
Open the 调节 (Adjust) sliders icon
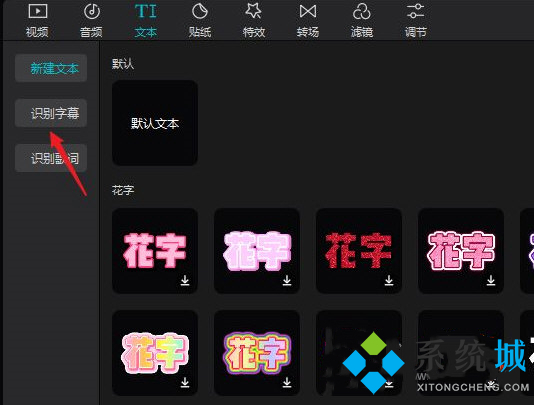click(x=415, y=12)
